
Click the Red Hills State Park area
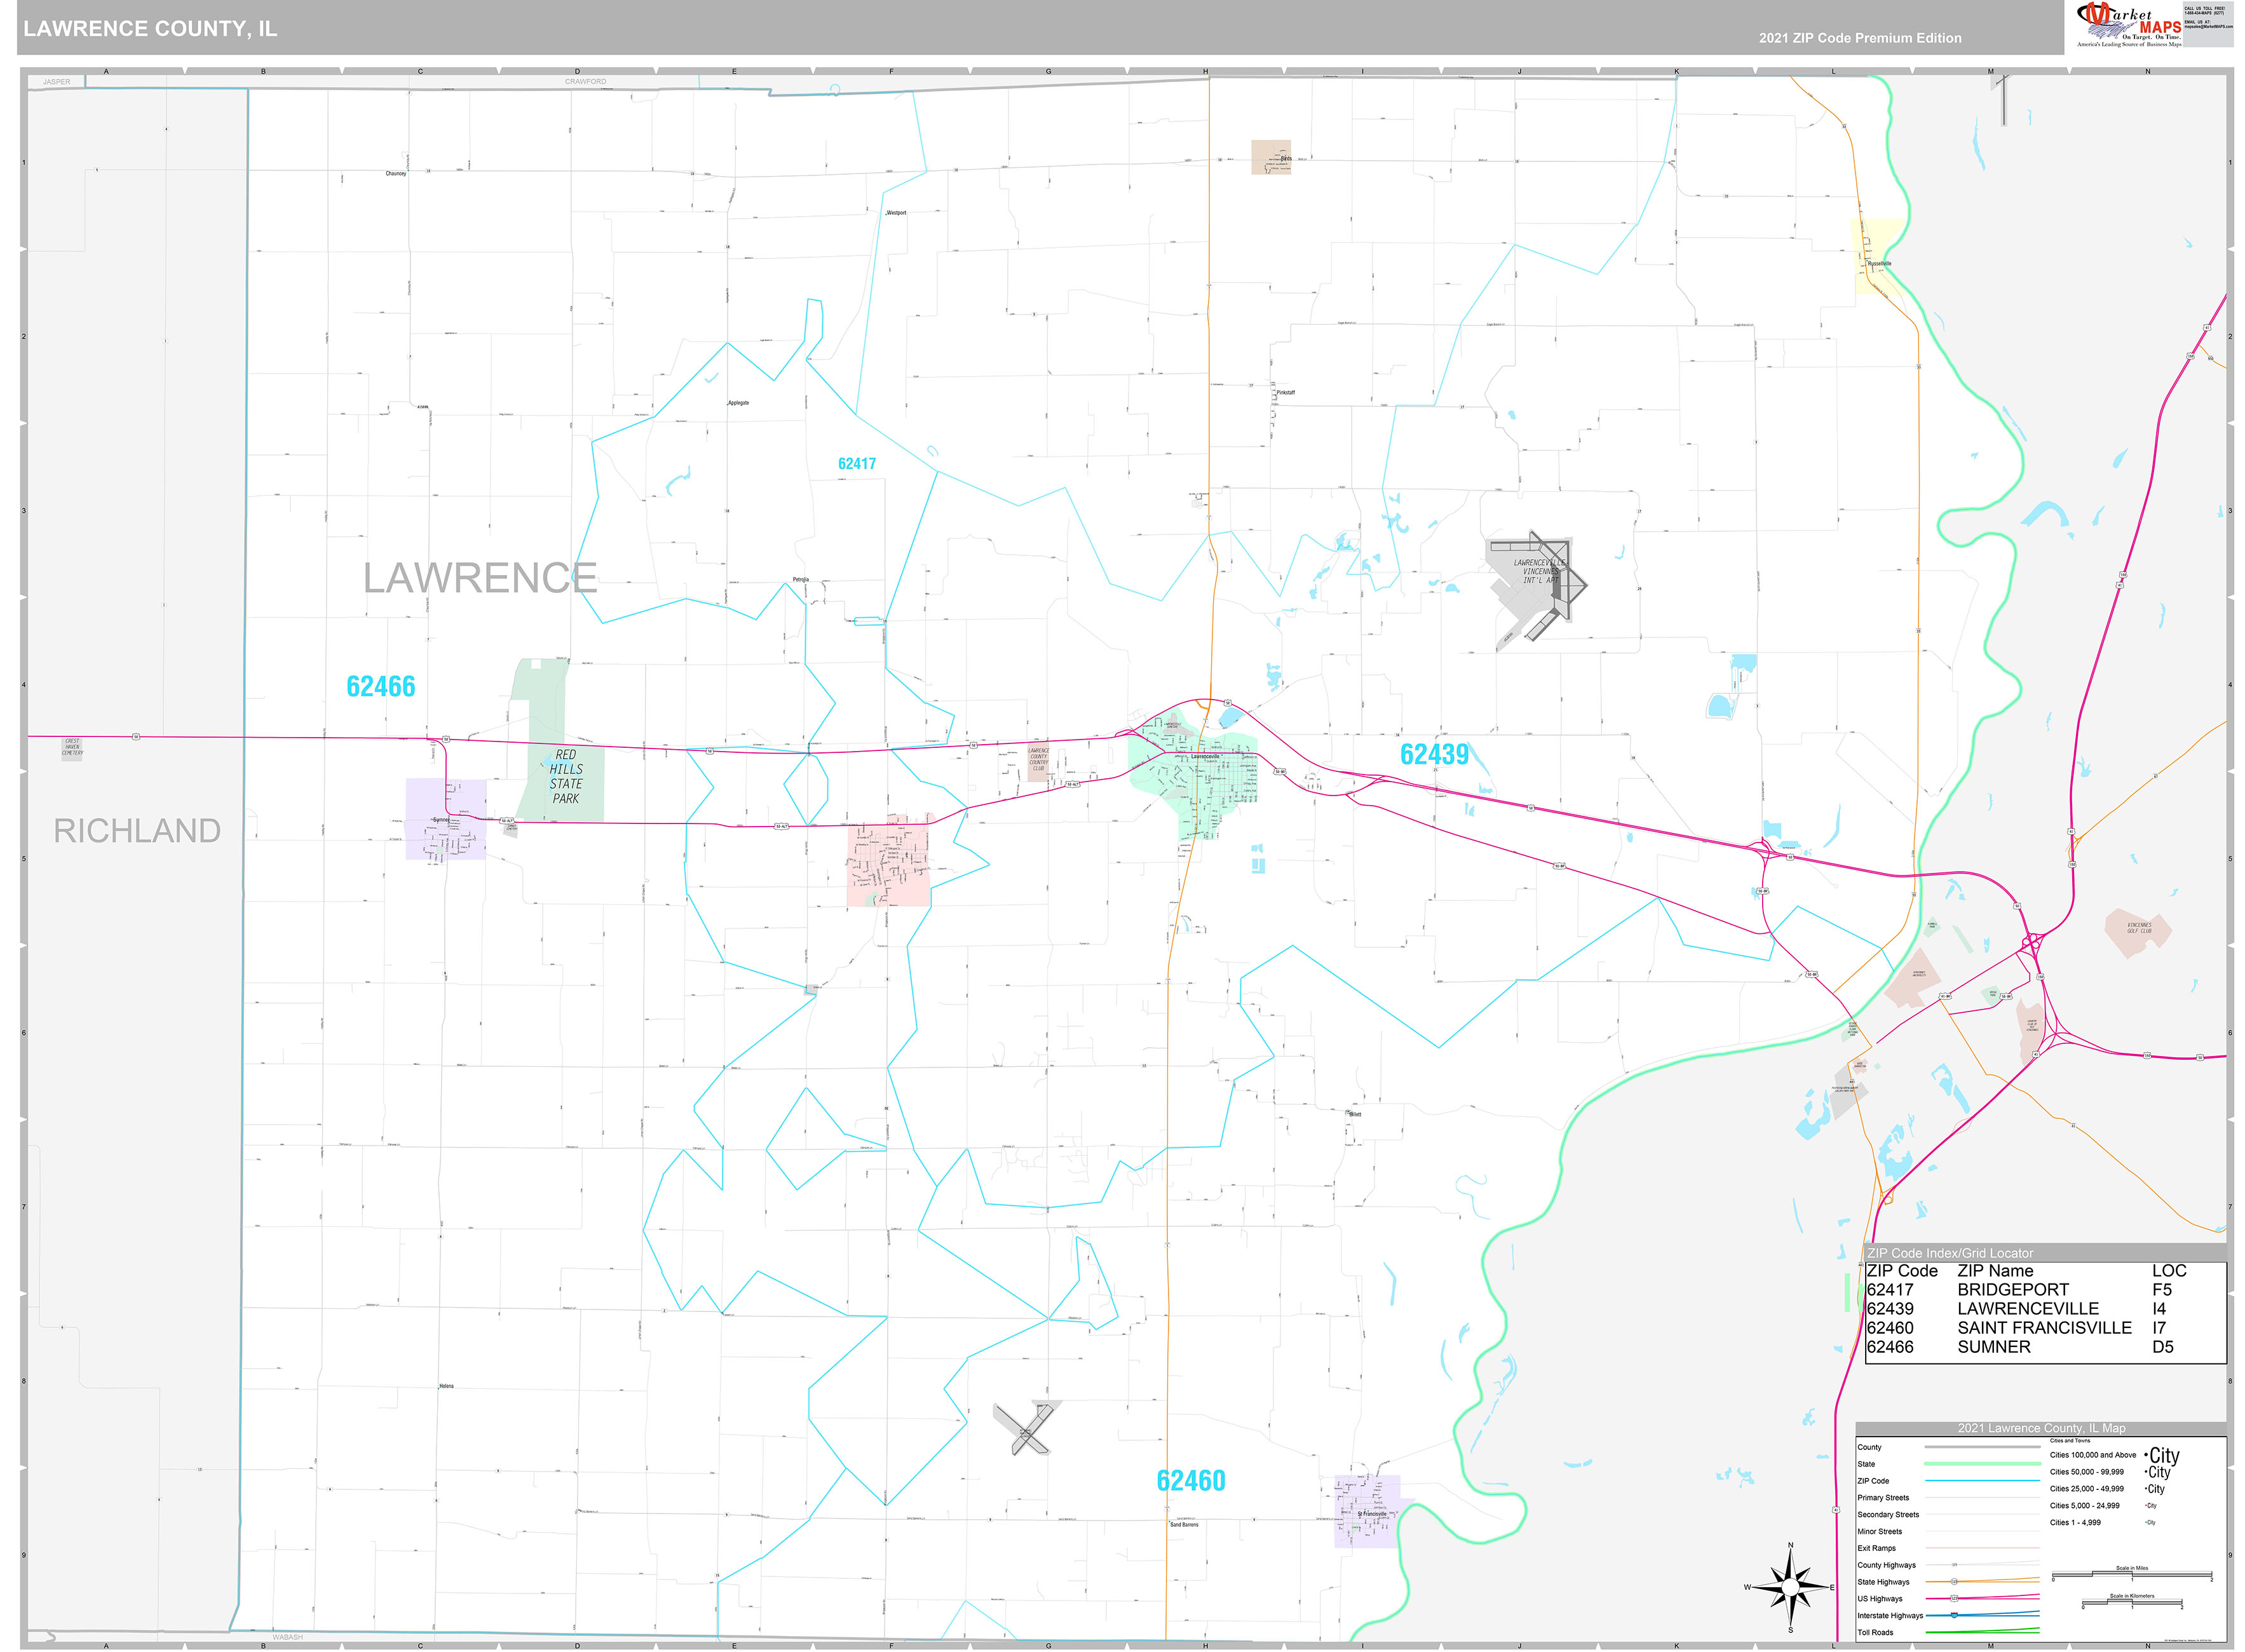565,777
